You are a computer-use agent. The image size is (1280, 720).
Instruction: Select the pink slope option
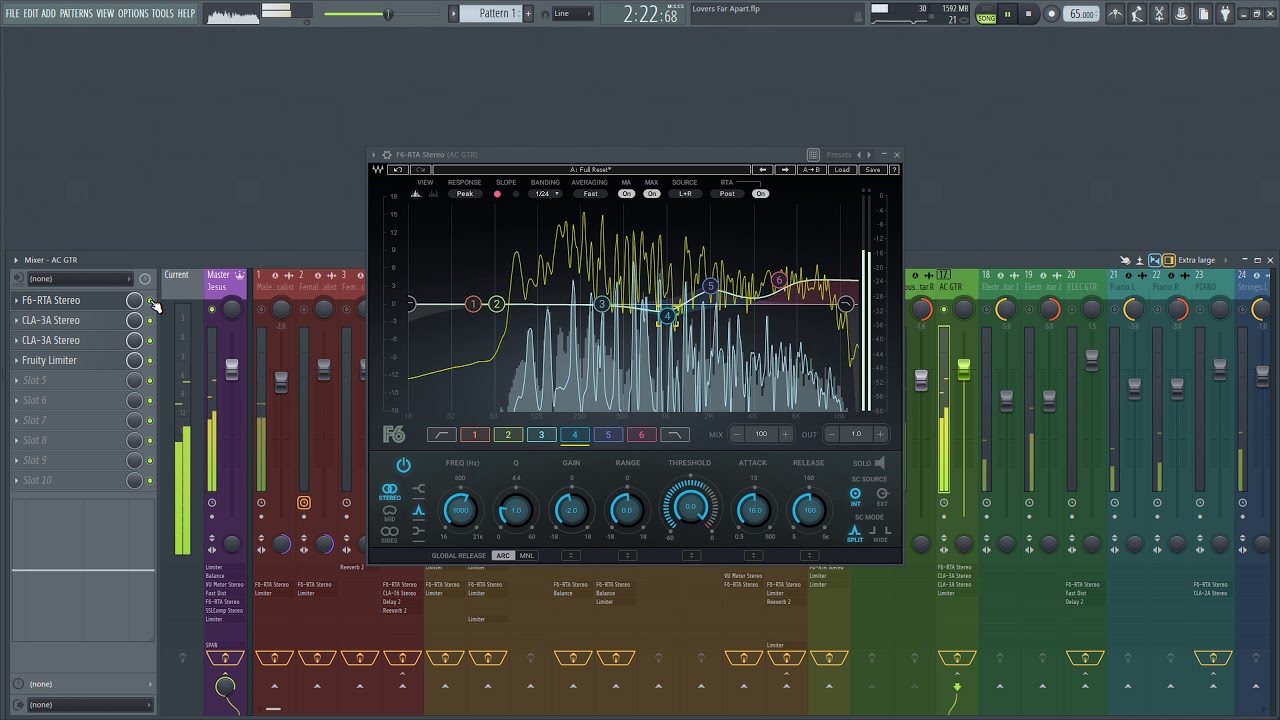pyautogui.click(x=497, y=194)
